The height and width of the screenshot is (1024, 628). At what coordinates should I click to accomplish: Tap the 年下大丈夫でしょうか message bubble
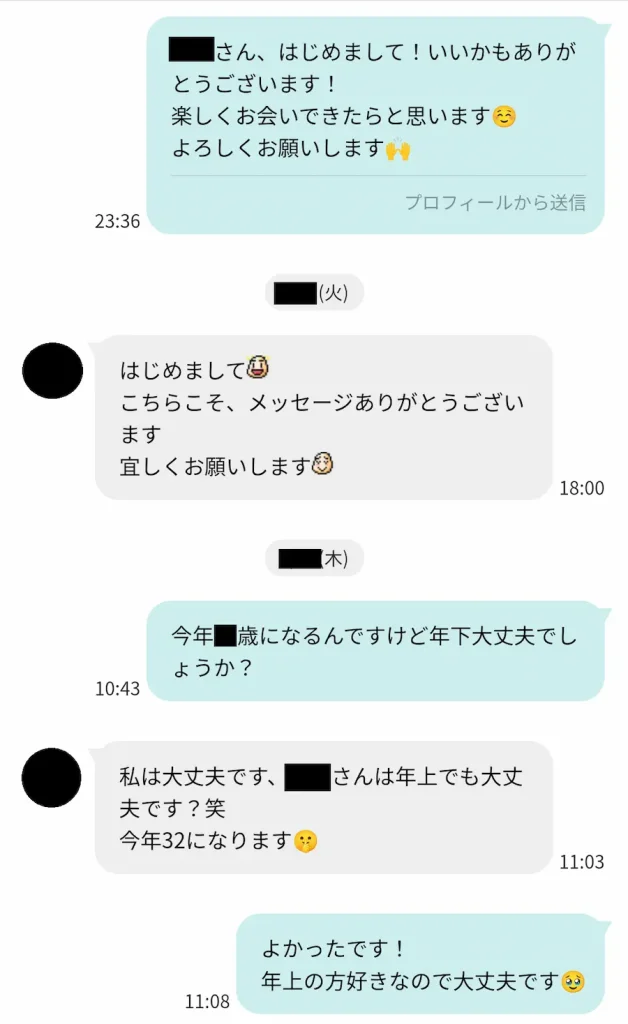[x=376, y=651]
